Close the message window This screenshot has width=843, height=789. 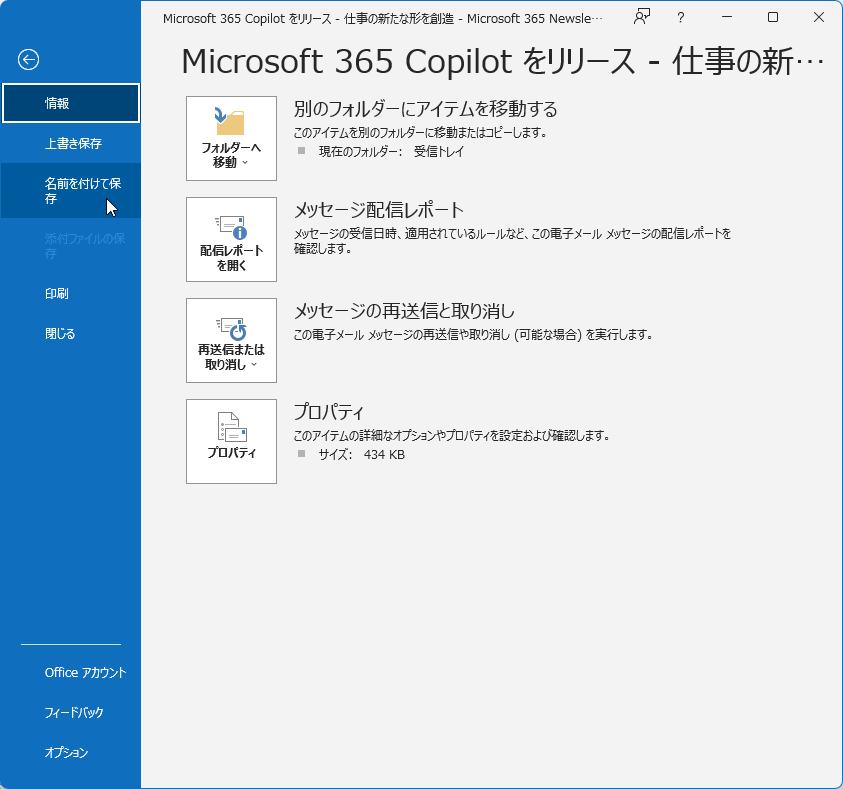(819, 17)
